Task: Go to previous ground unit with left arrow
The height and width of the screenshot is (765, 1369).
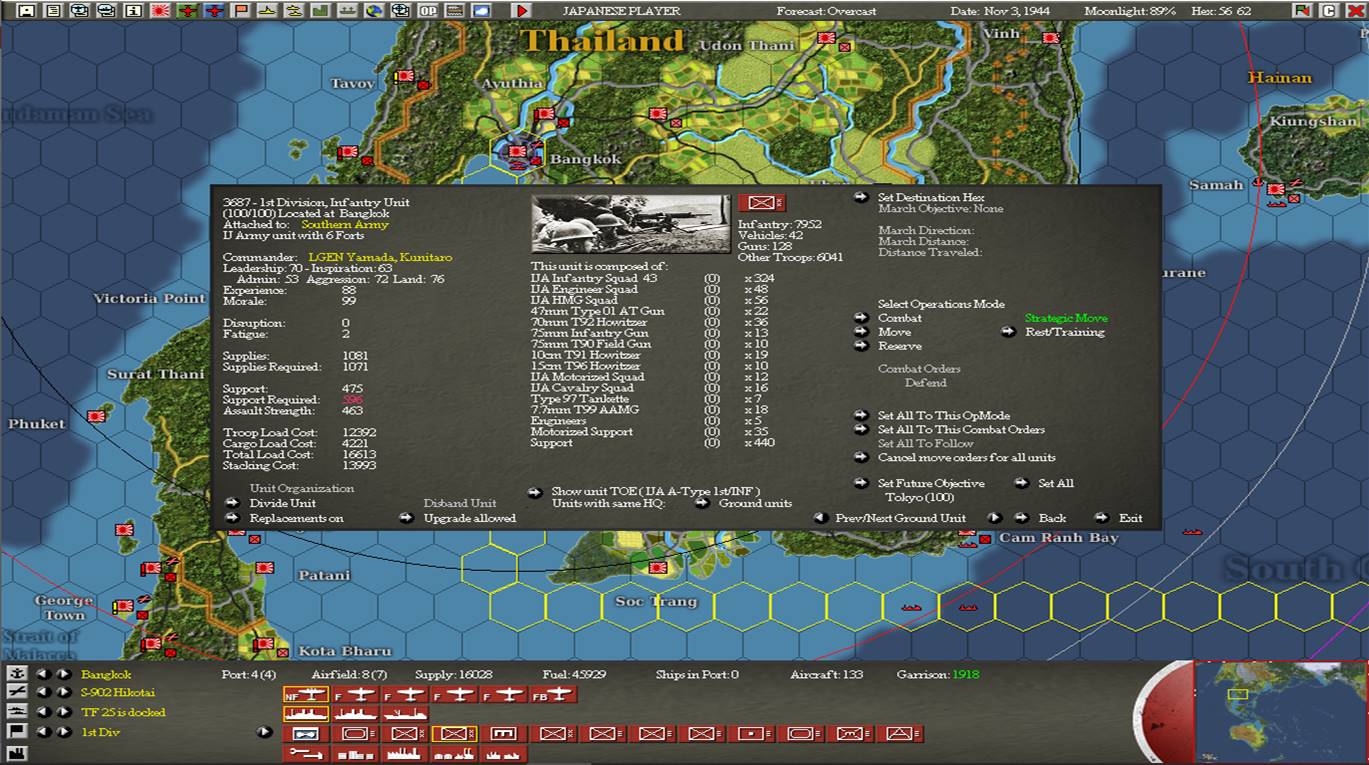Action: pyautogui.click(x=820, y=518)
